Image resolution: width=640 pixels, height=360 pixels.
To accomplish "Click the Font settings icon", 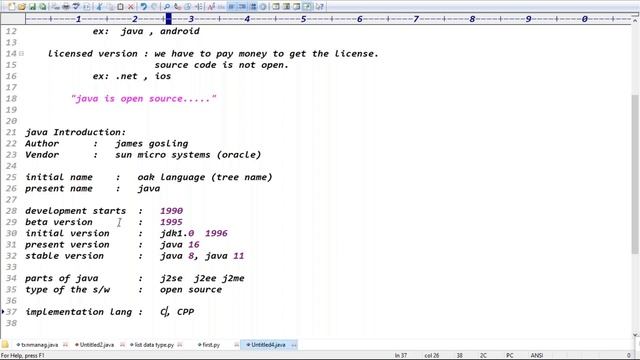I will (211, 7).
